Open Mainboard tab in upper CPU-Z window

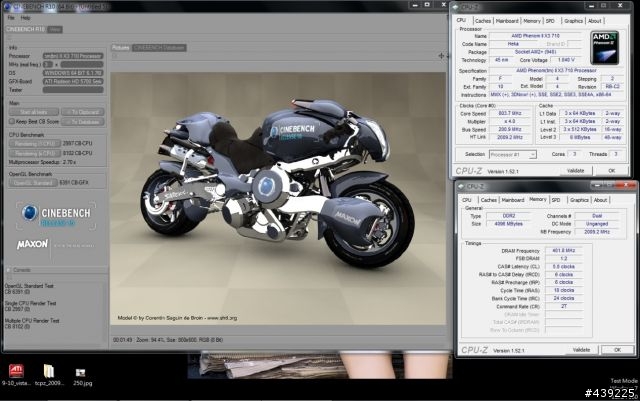(507, 21)
